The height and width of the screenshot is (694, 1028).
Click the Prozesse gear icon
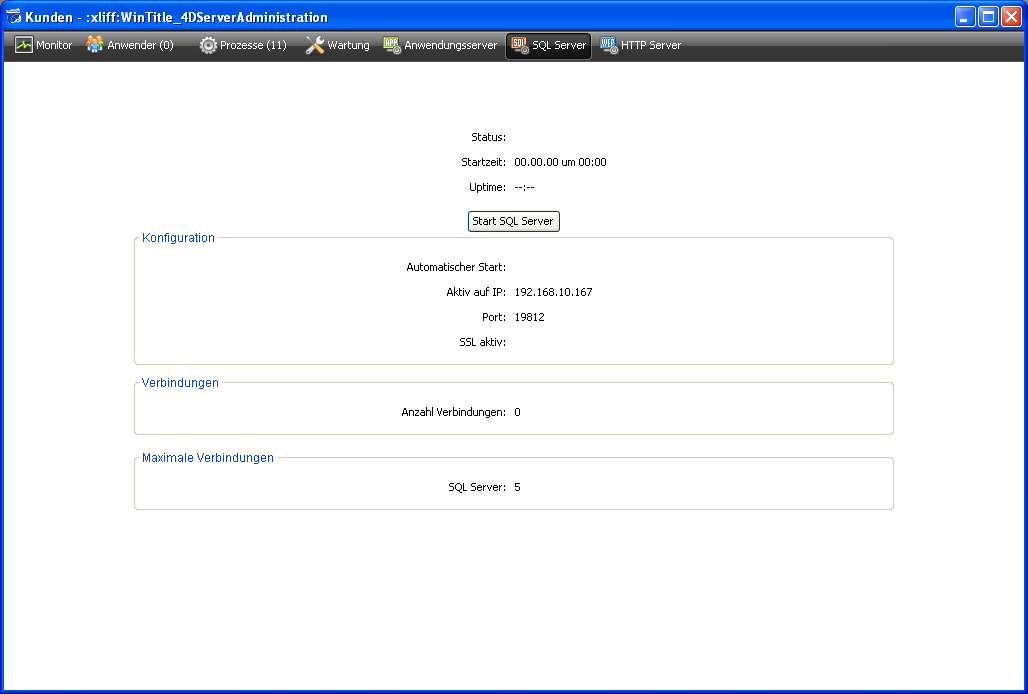click(x=208, y=45)
